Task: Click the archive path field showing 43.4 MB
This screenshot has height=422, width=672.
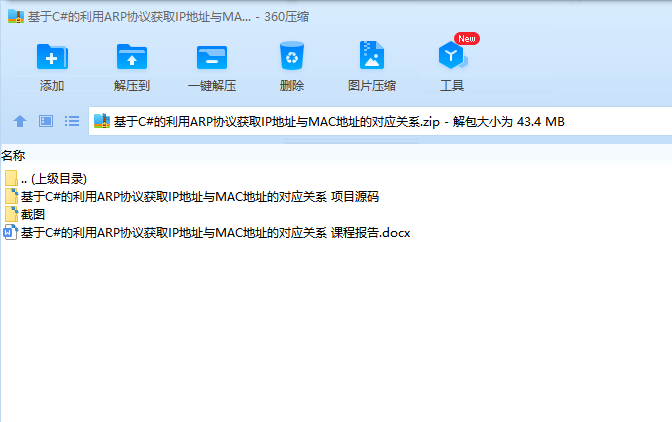Action: pyautogui.click(x=380, y=121)
